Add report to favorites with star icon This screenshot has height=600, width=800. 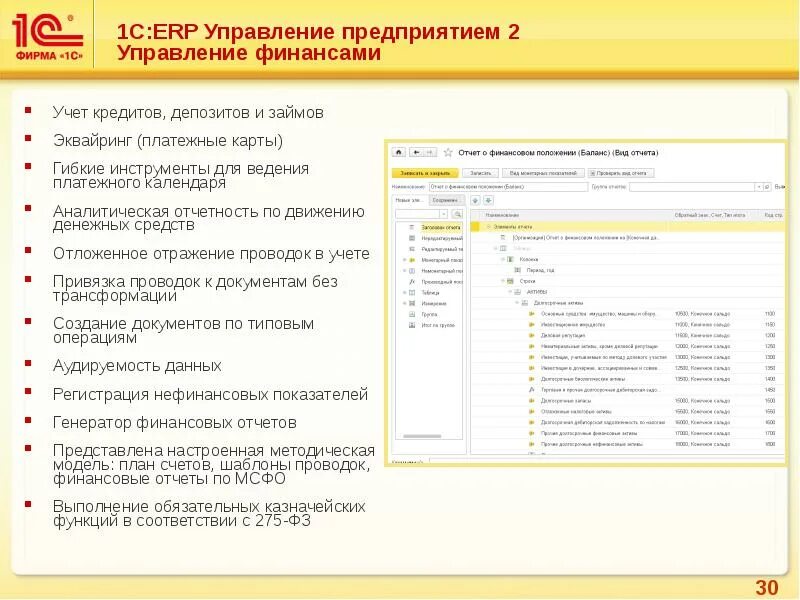point(448,152)
